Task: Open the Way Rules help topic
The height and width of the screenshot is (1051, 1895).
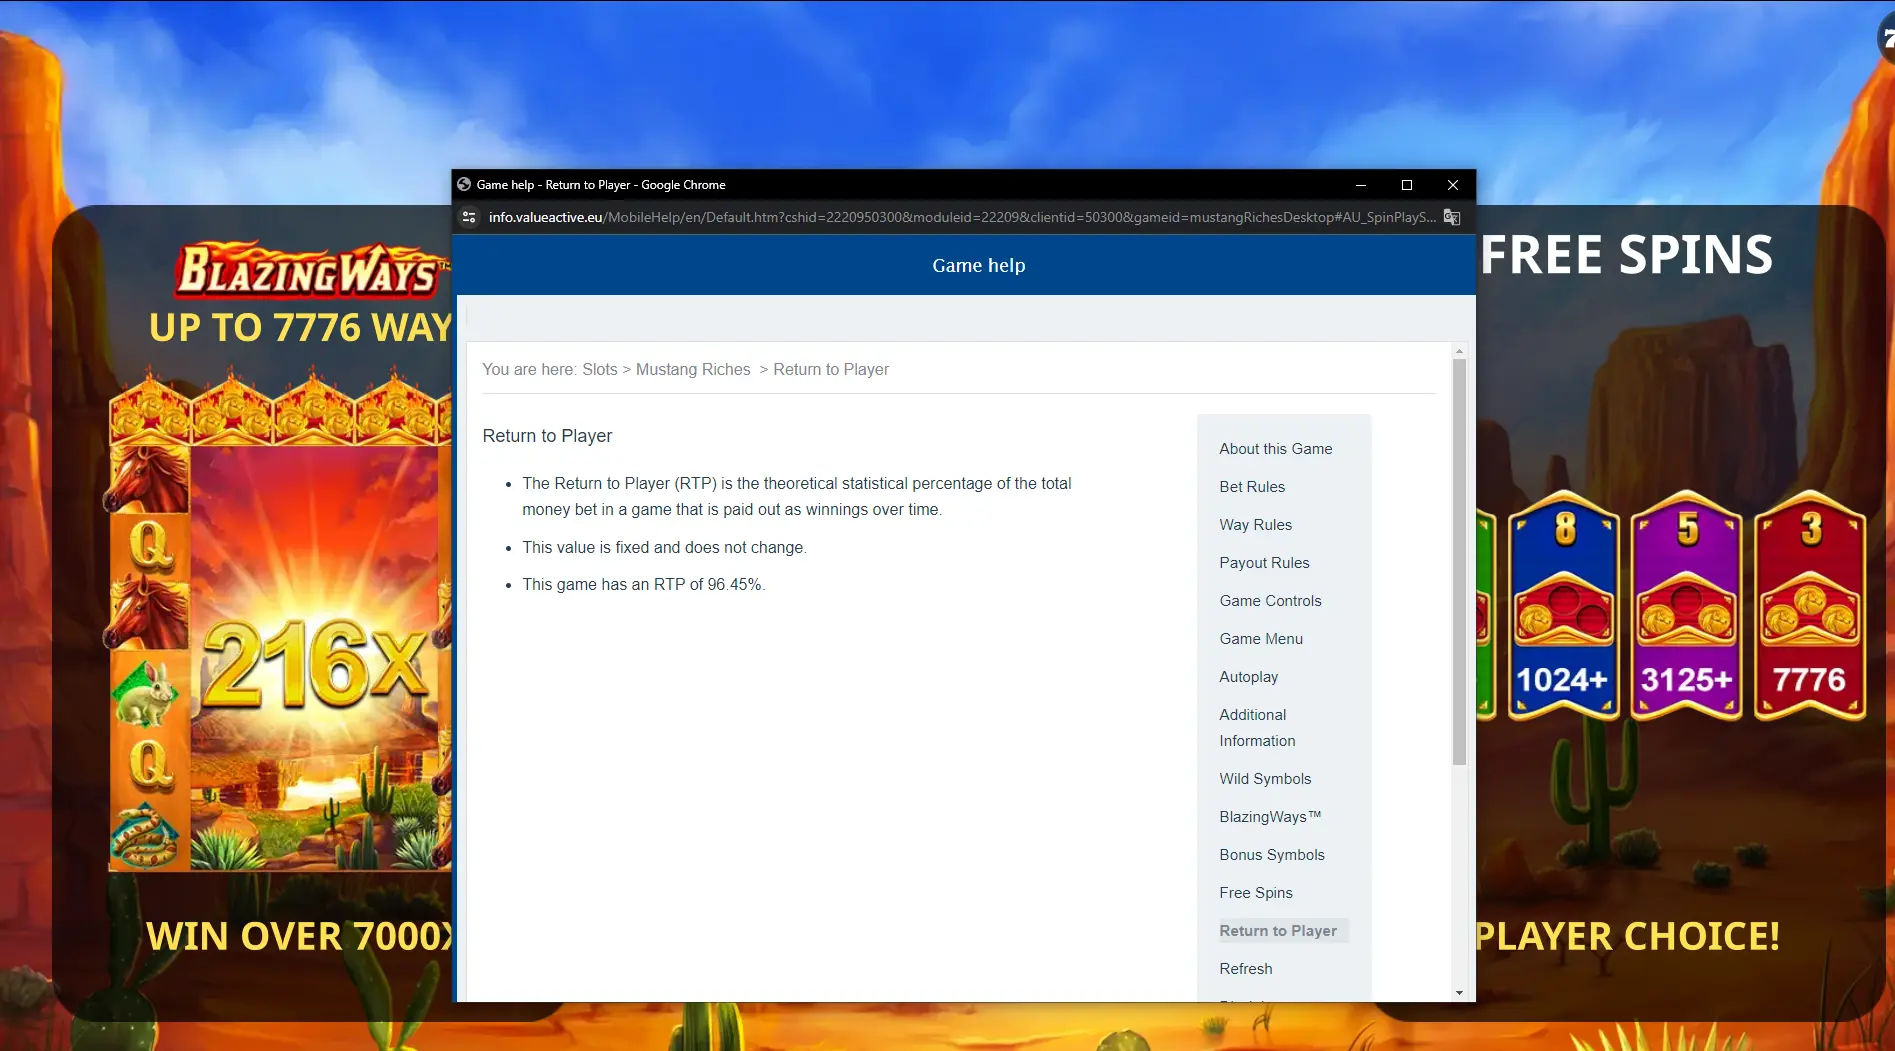Action: click(1255, 525)
